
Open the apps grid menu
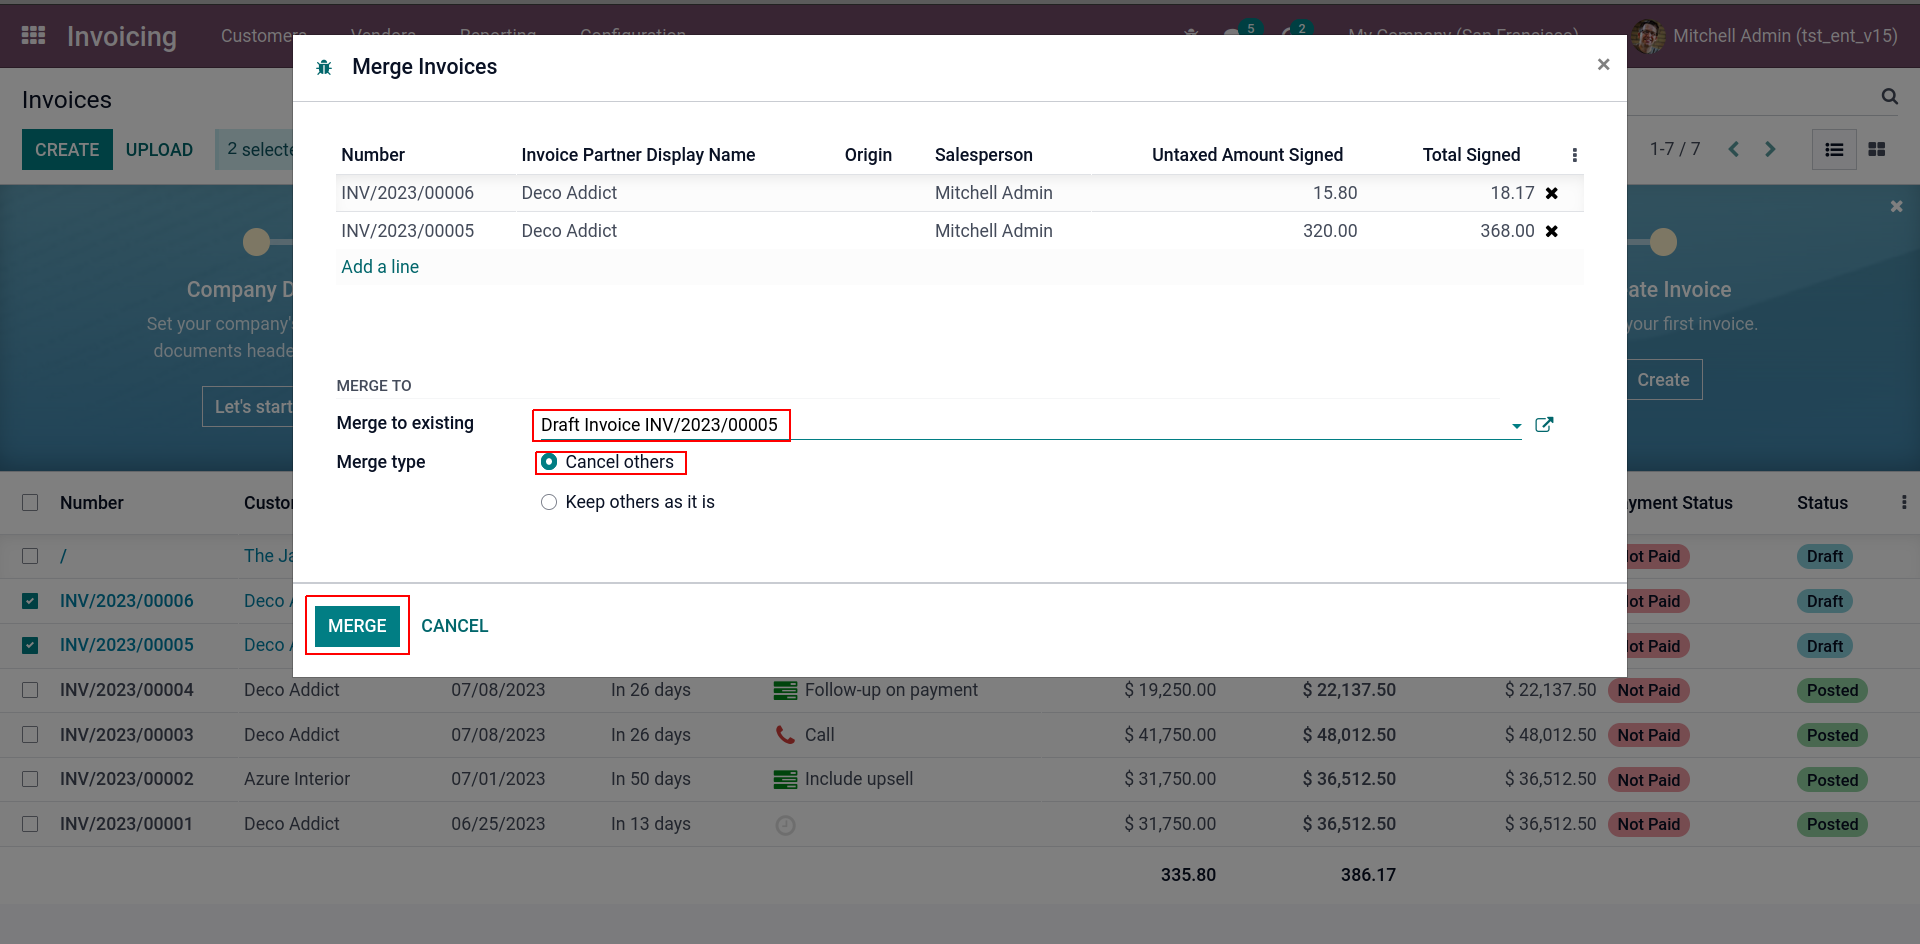[34, 36]
